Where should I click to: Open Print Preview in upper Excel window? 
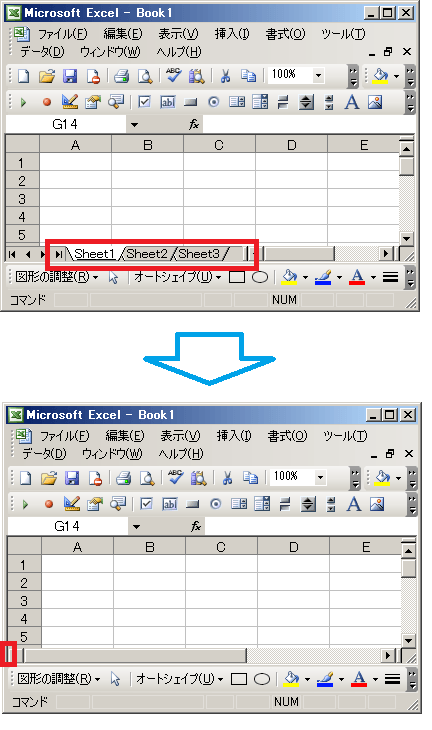tap(145, 76)
